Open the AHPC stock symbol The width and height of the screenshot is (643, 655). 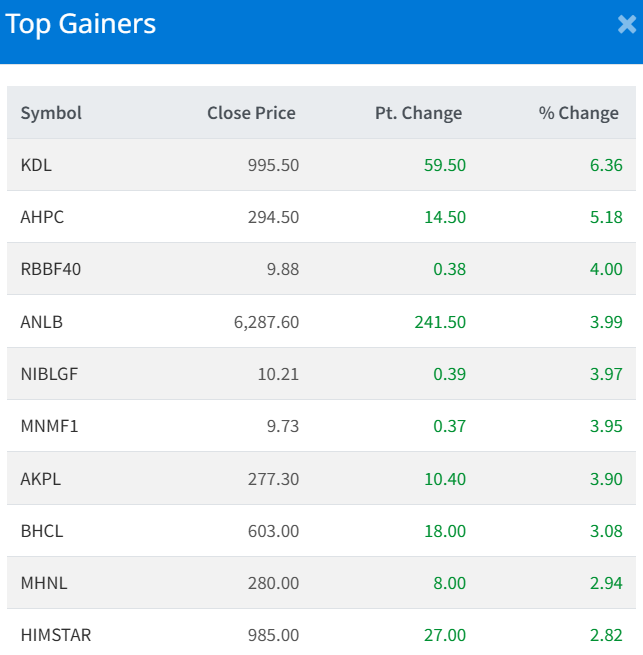tap(42, 217)
